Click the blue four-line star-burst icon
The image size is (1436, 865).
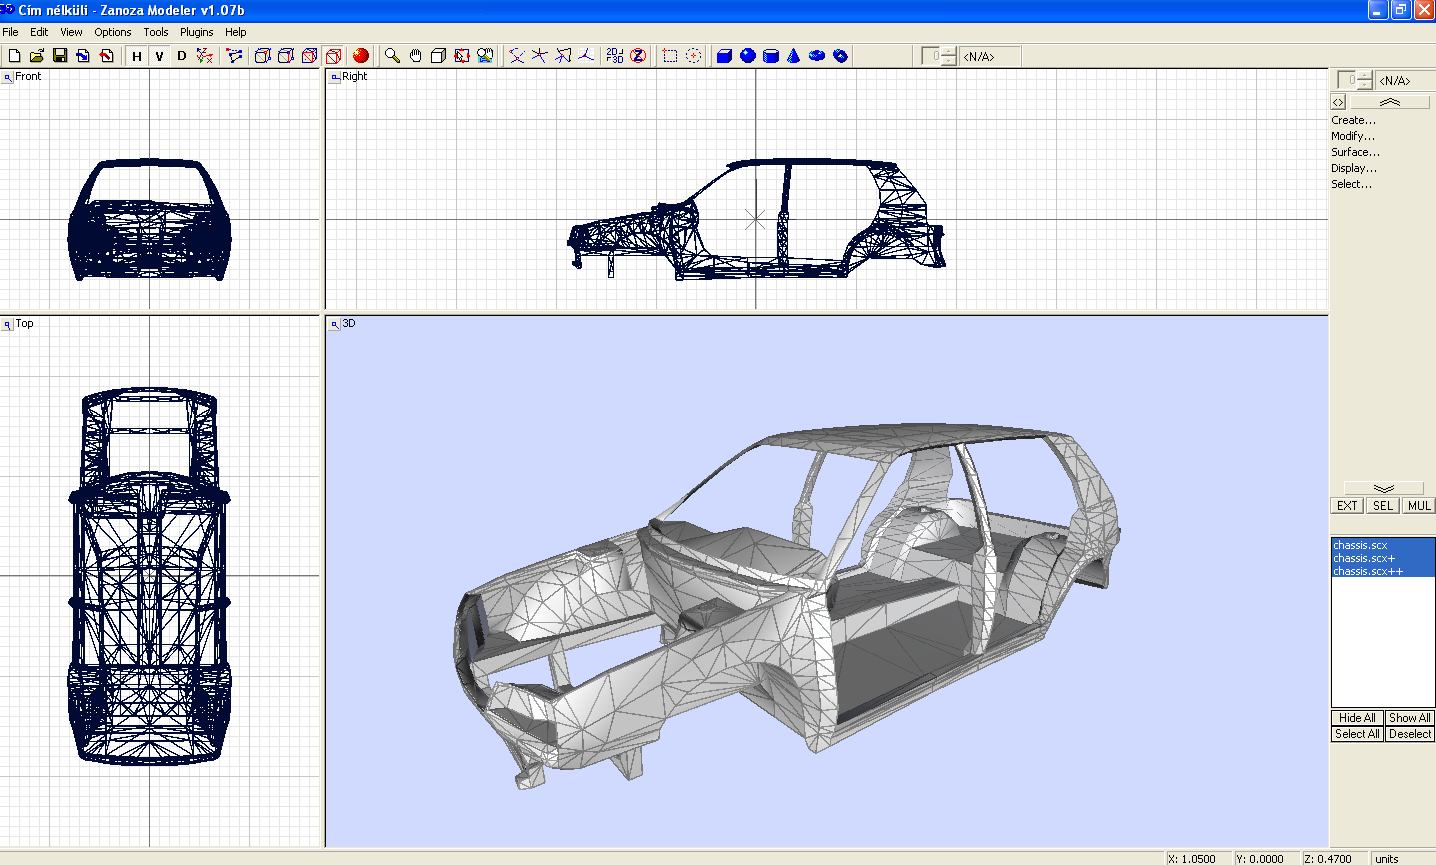(539, 56)
